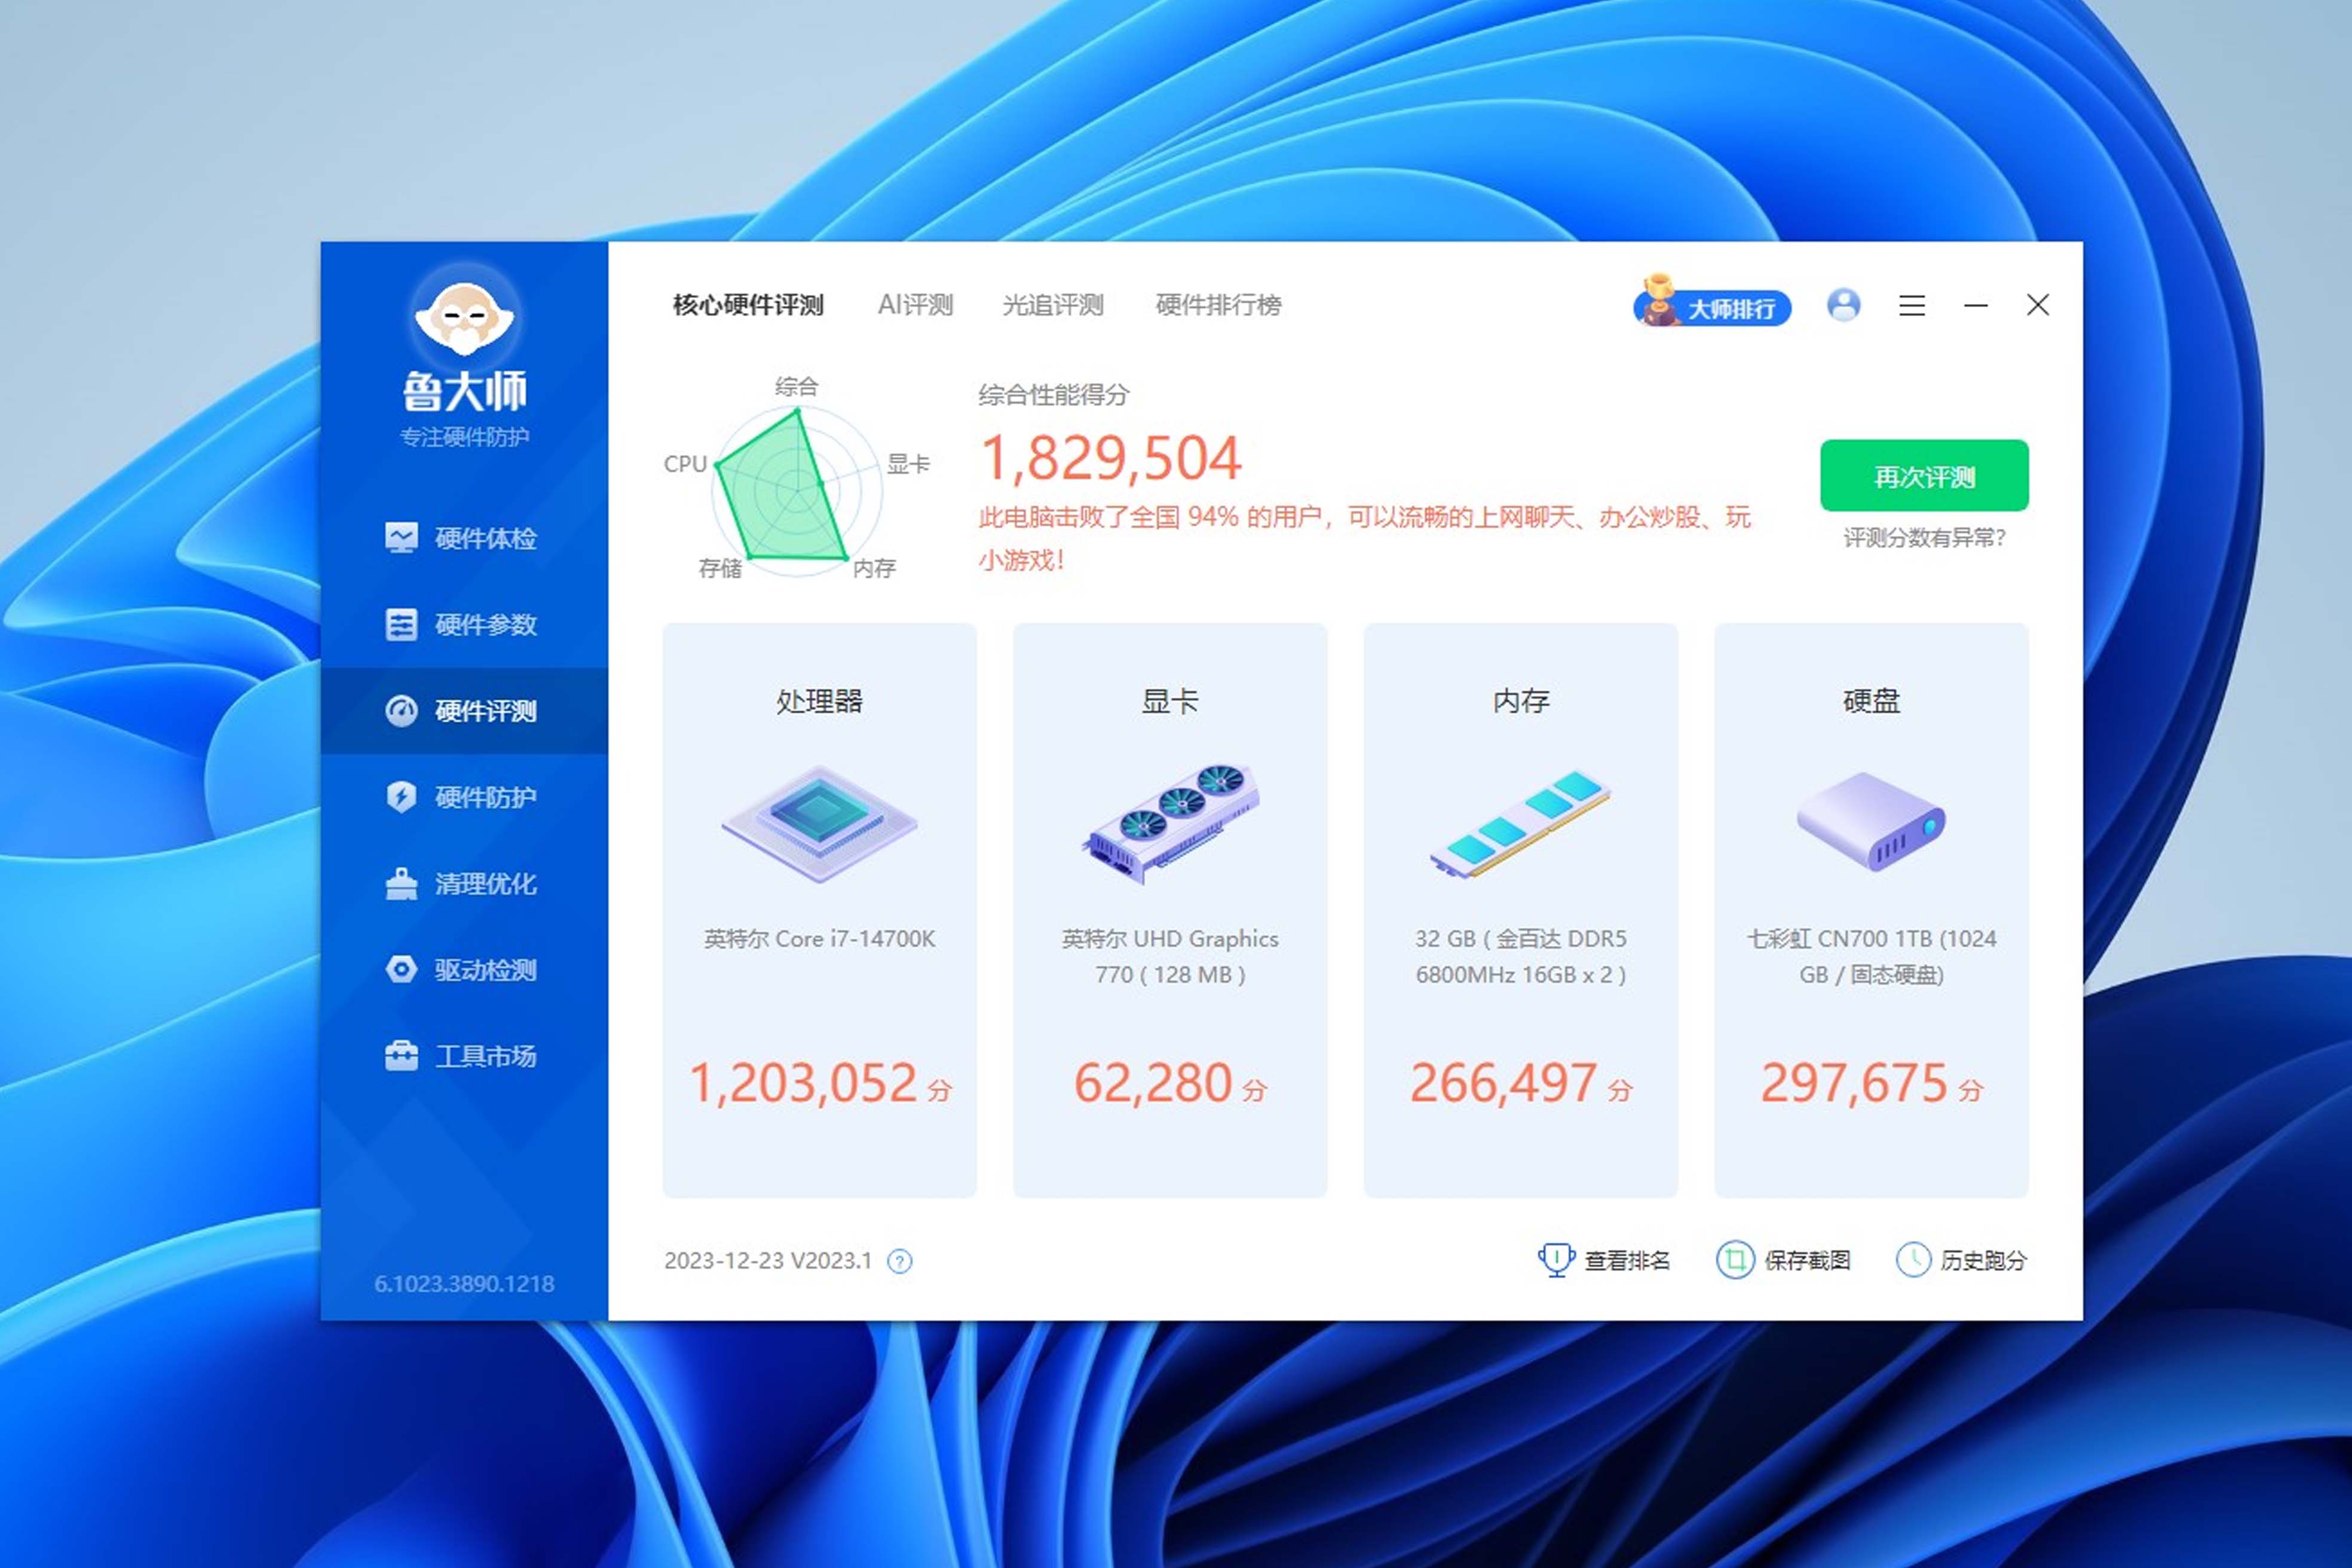
Task: Click the 显卡 graphics card icon
Action: [x=1170, y=824]
